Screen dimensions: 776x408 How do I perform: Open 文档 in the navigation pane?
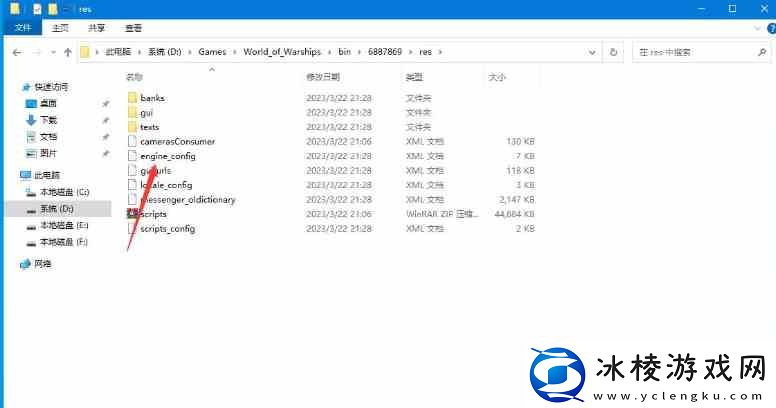pos(48,137)
